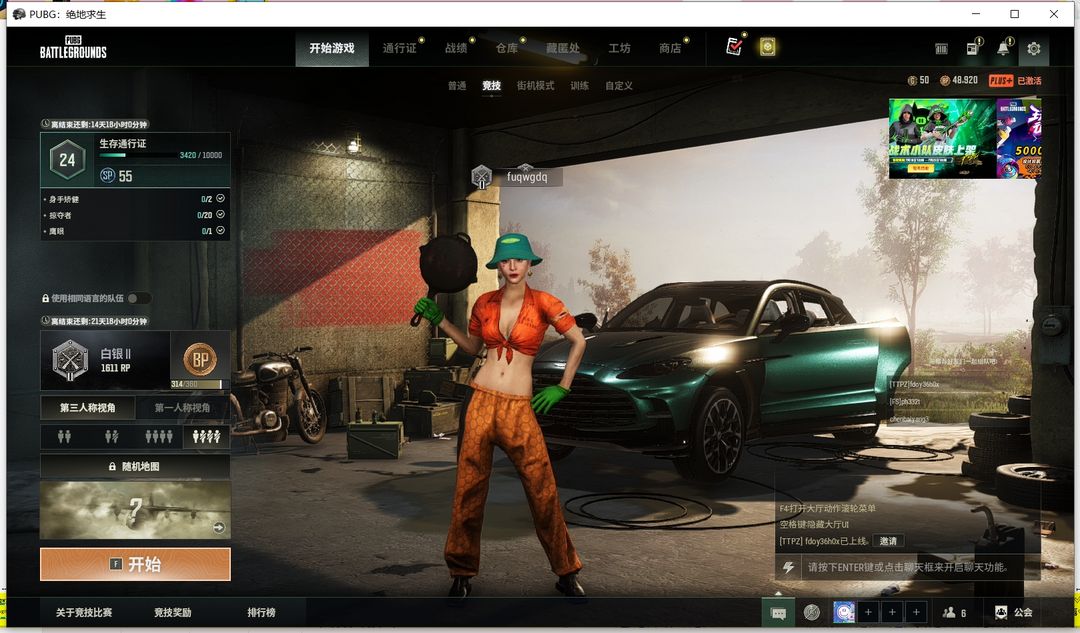1080x633 pixels.
Task: Select 第三人称视角 perspective
Action: click(x=87, y=408)
